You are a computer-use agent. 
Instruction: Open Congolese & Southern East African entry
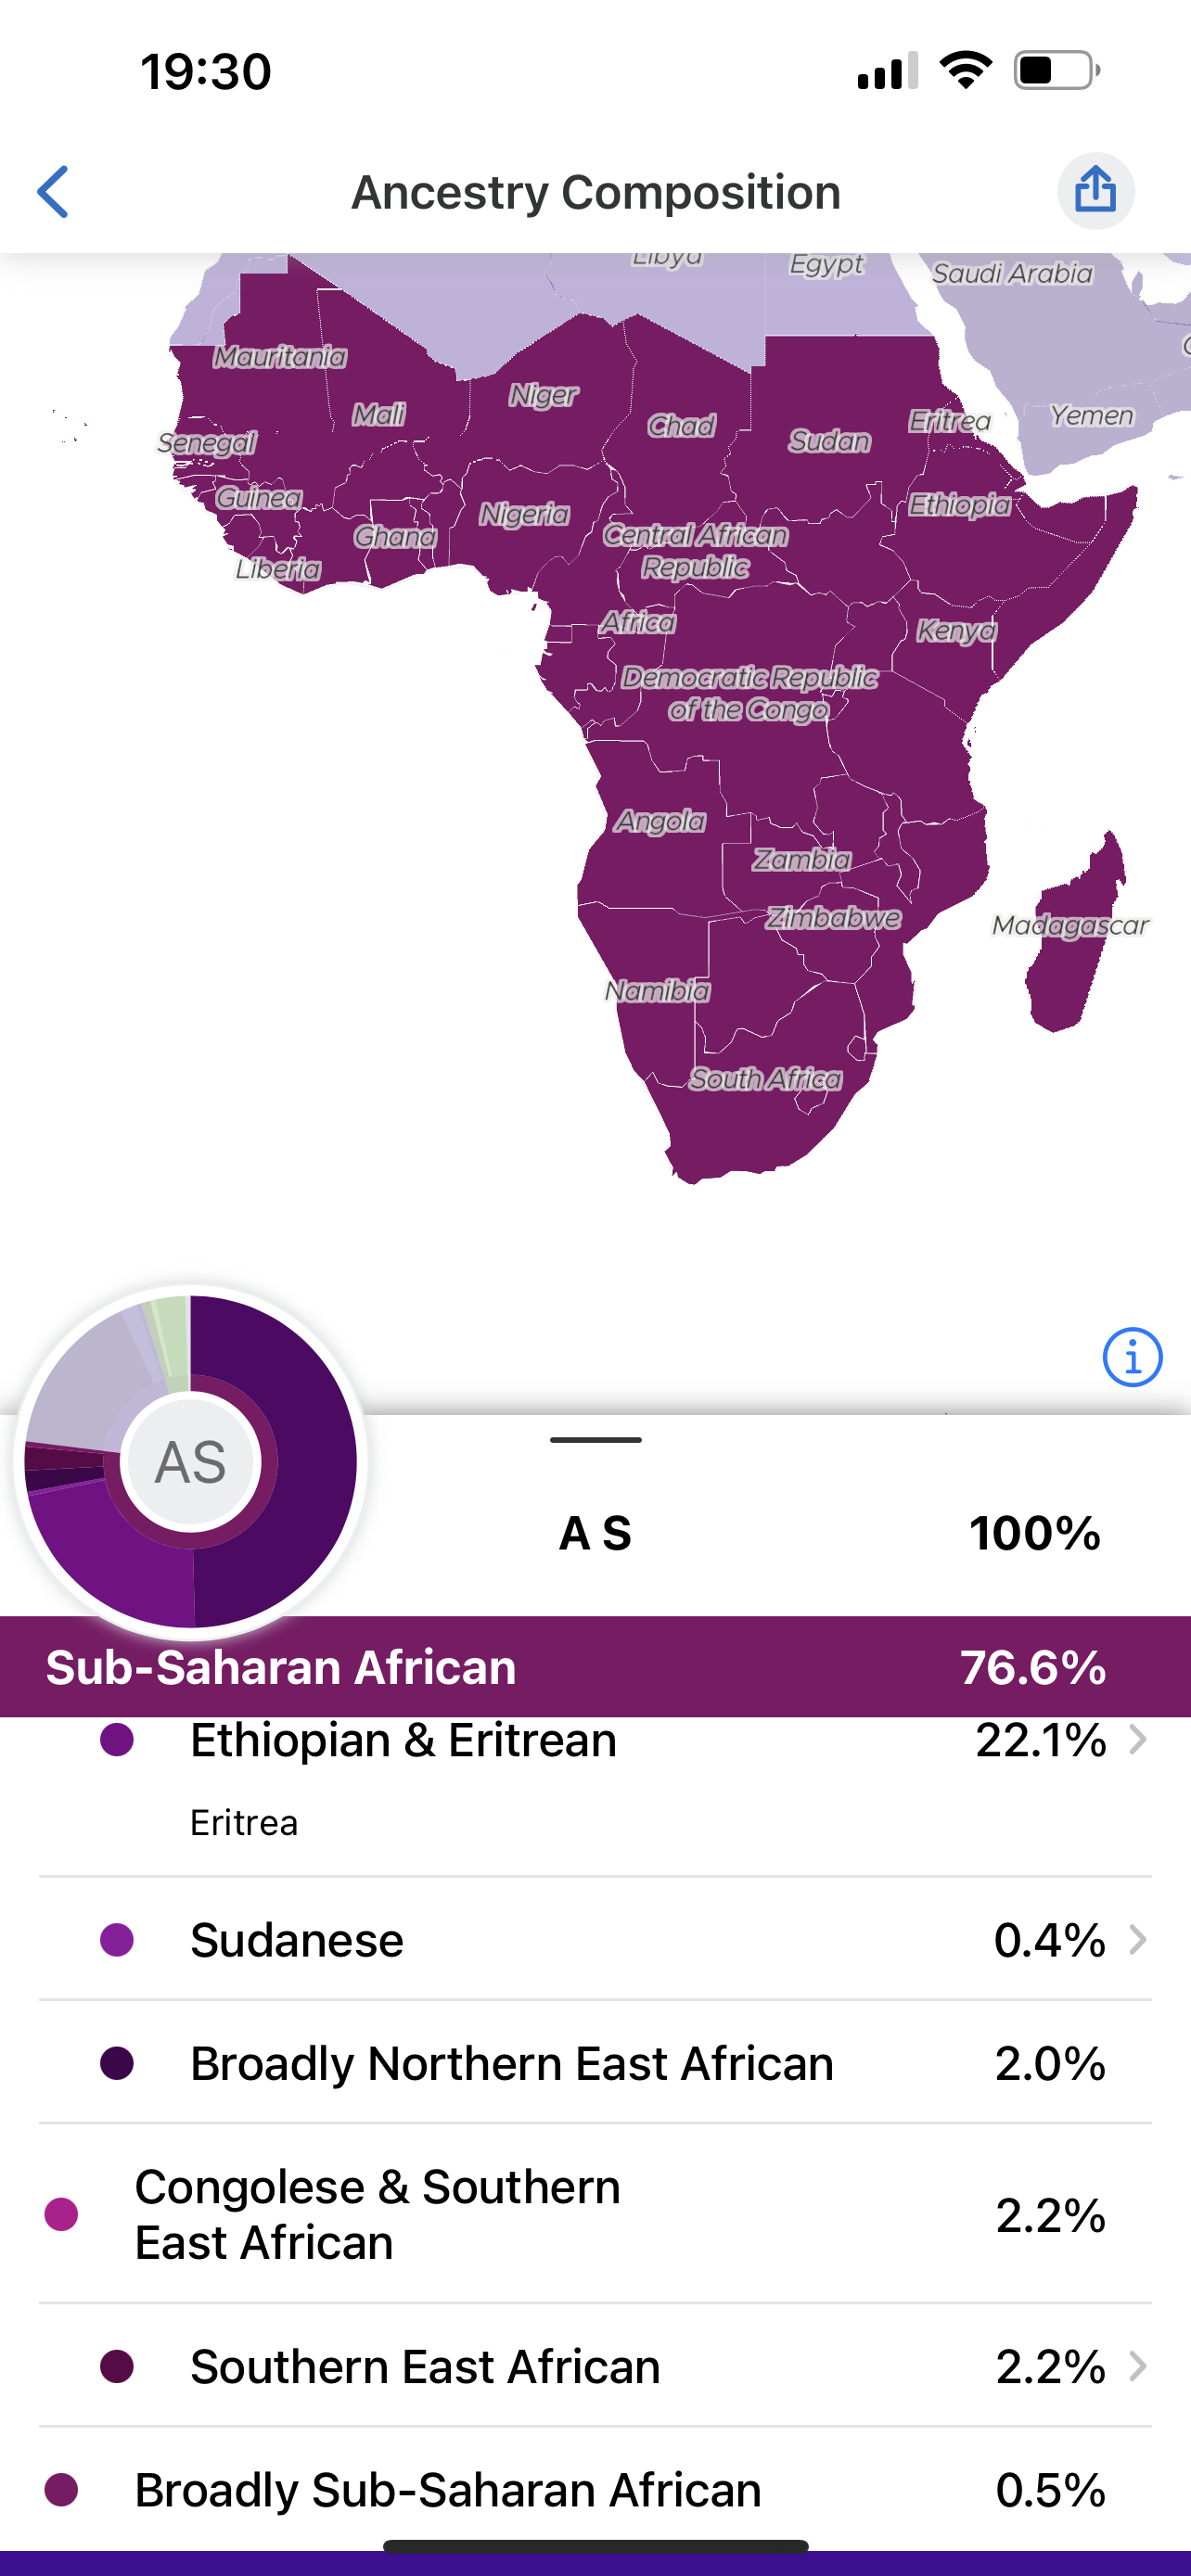[595, 2214]
